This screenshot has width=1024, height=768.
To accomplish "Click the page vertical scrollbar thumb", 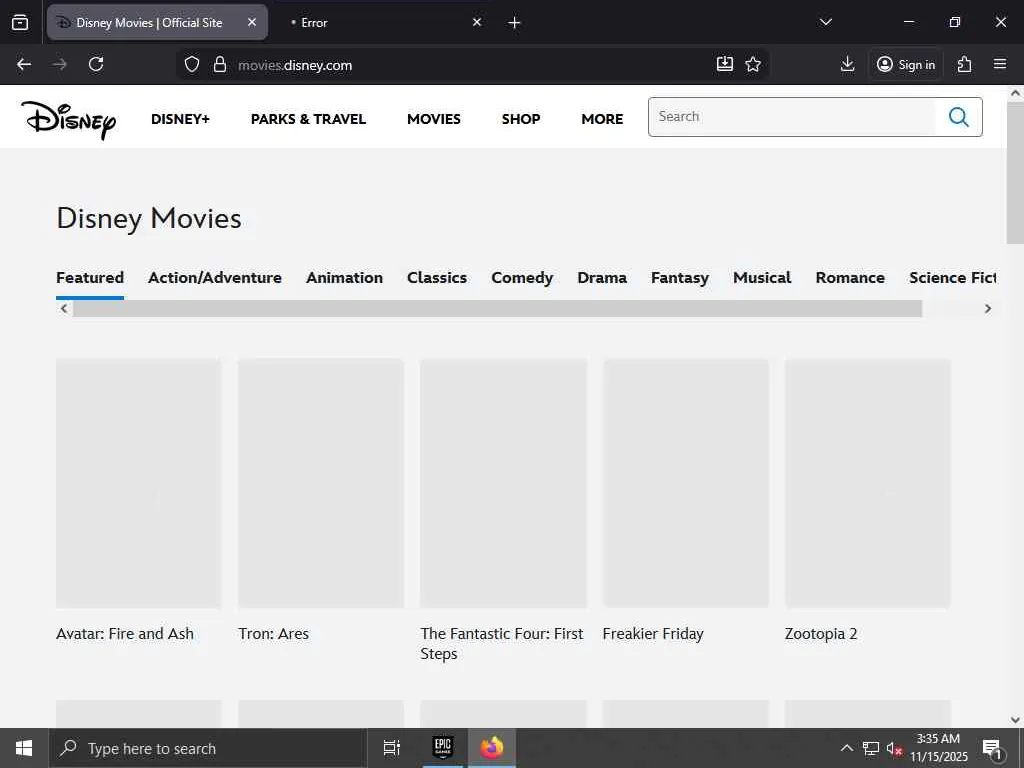I will pos(1015,172).
